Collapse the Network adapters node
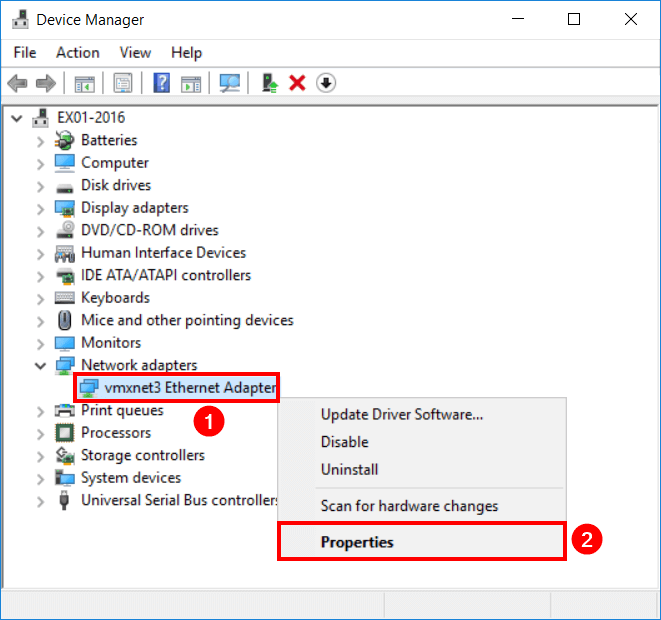The image size is (661, 620). pyautogui.click(x=41, y=366)
